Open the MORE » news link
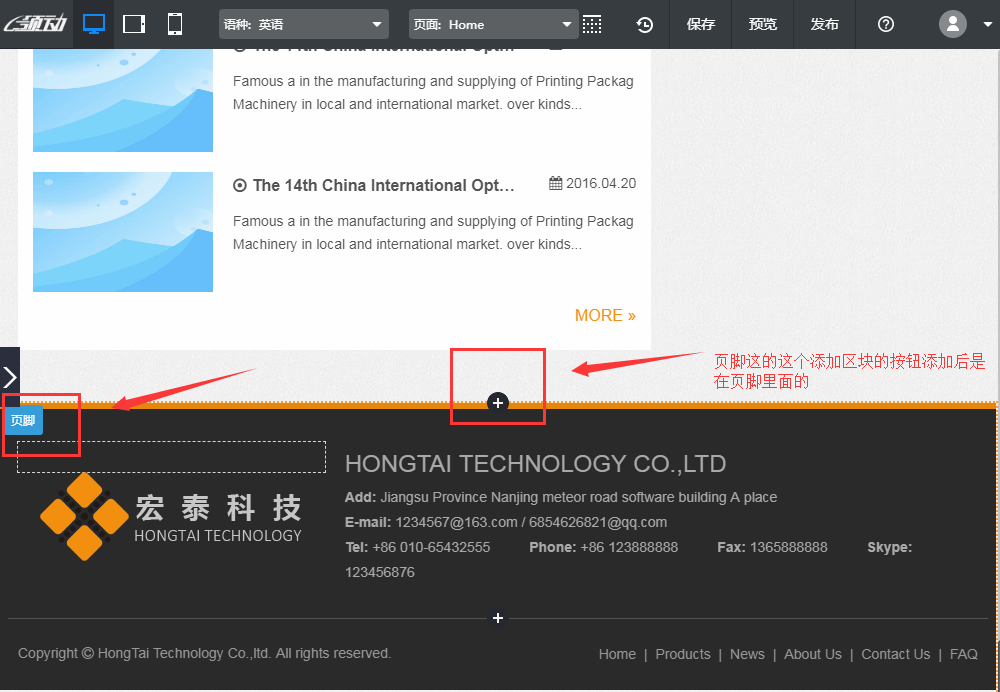Viewport: 1000px width, 692px height. [x=605, y=315]
